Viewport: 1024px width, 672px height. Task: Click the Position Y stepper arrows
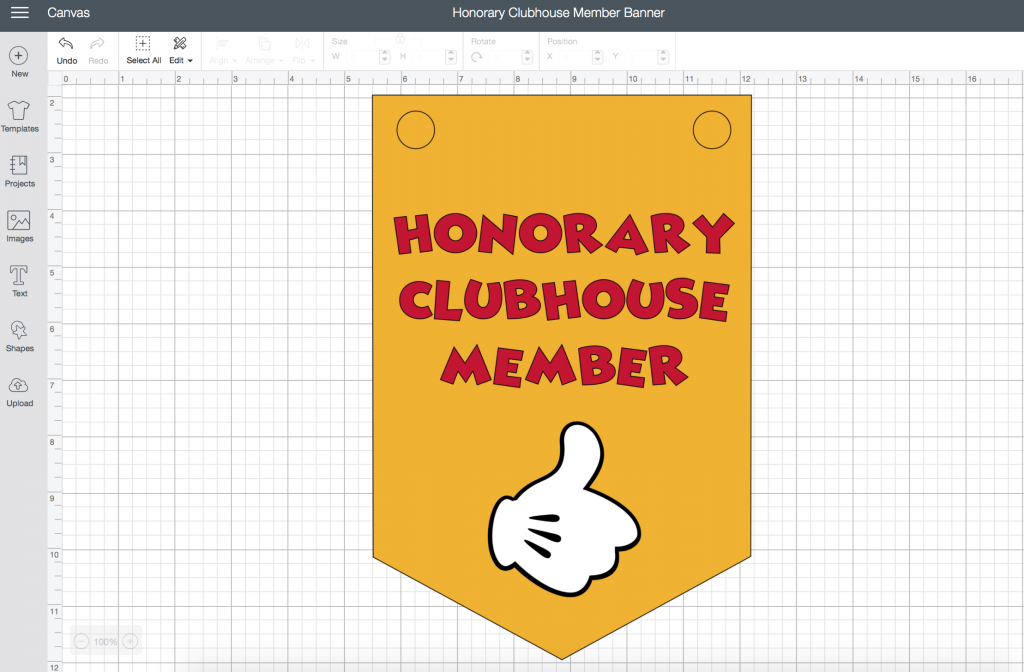(x=663, y=57)
